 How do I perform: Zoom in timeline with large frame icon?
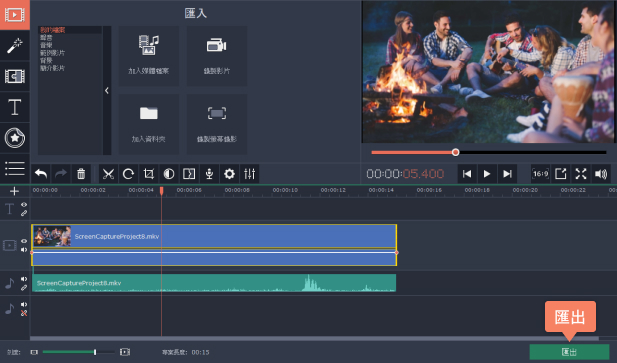(125, 352)
